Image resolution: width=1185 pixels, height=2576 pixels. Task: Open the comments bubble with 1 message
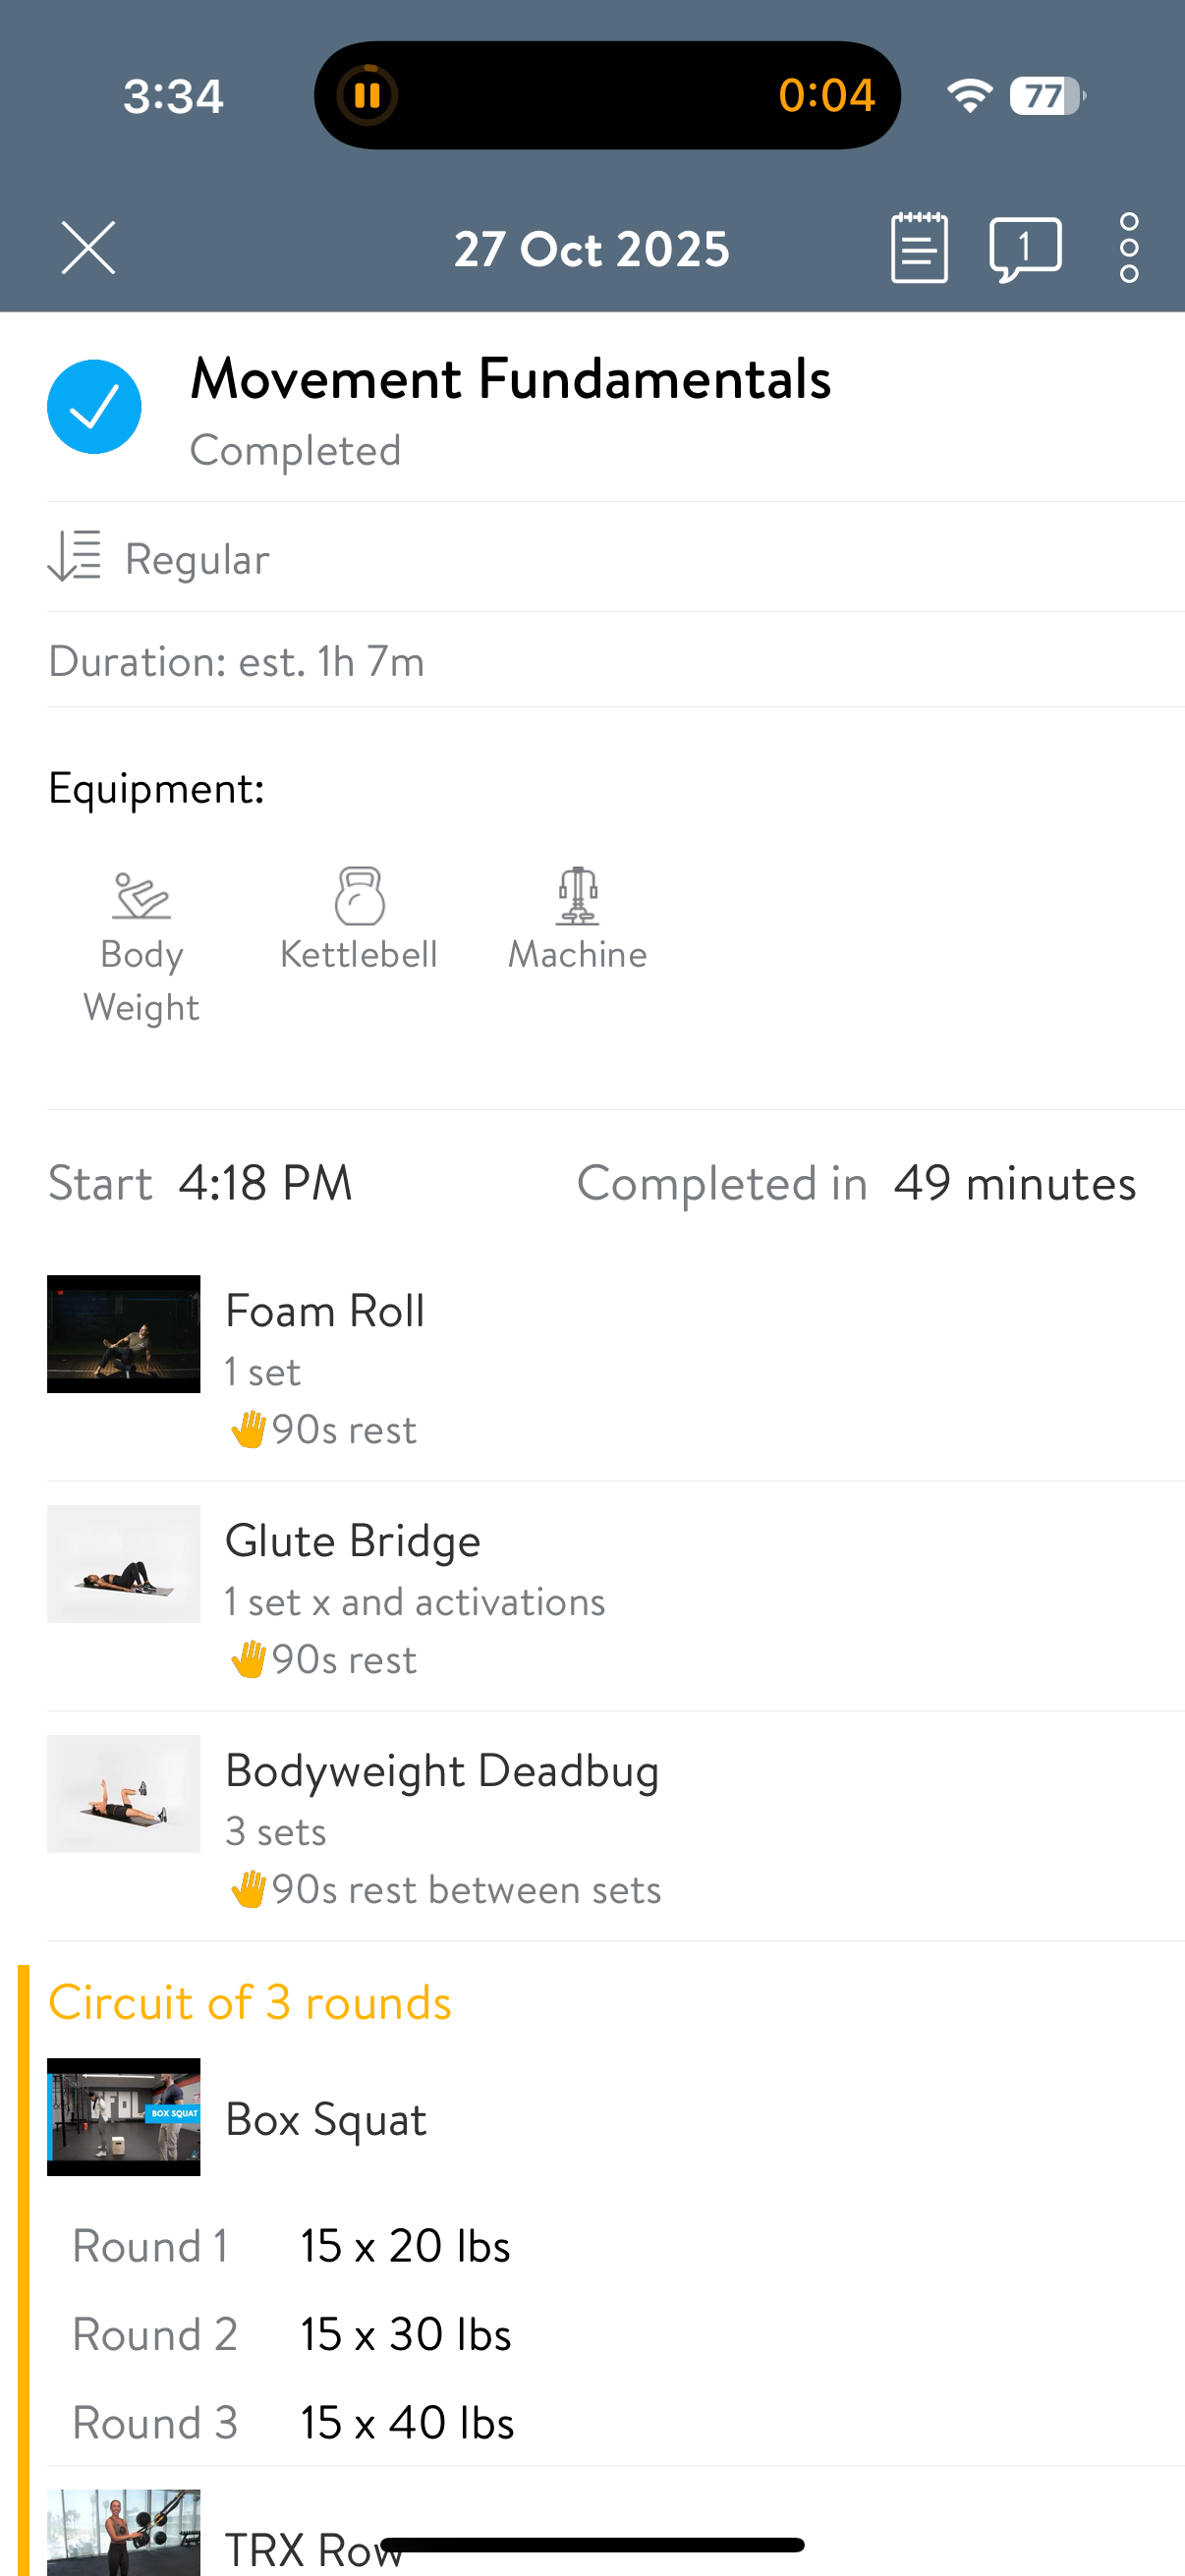point(1025,249)
